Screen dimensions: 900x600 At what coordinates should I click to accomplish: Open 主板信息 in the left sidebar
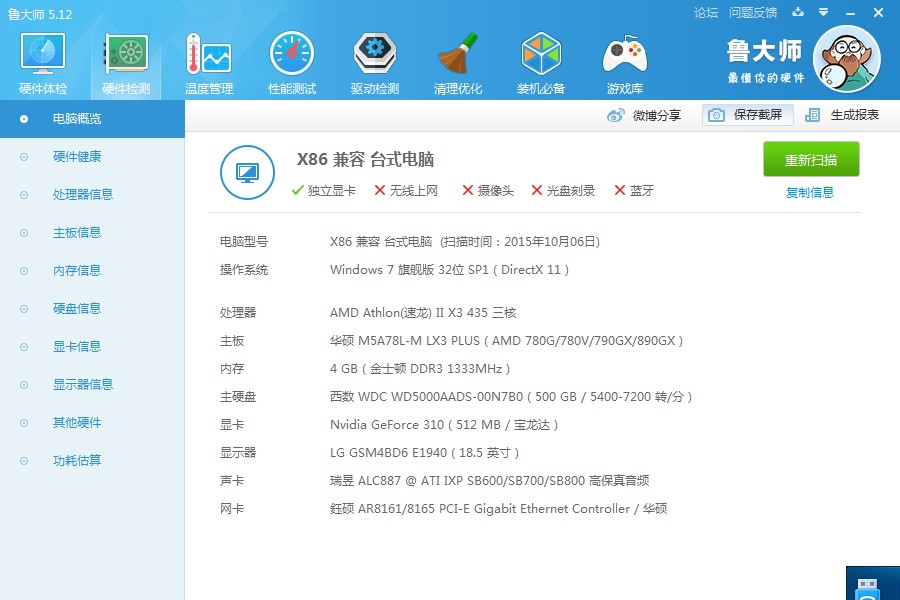(77, 233)
